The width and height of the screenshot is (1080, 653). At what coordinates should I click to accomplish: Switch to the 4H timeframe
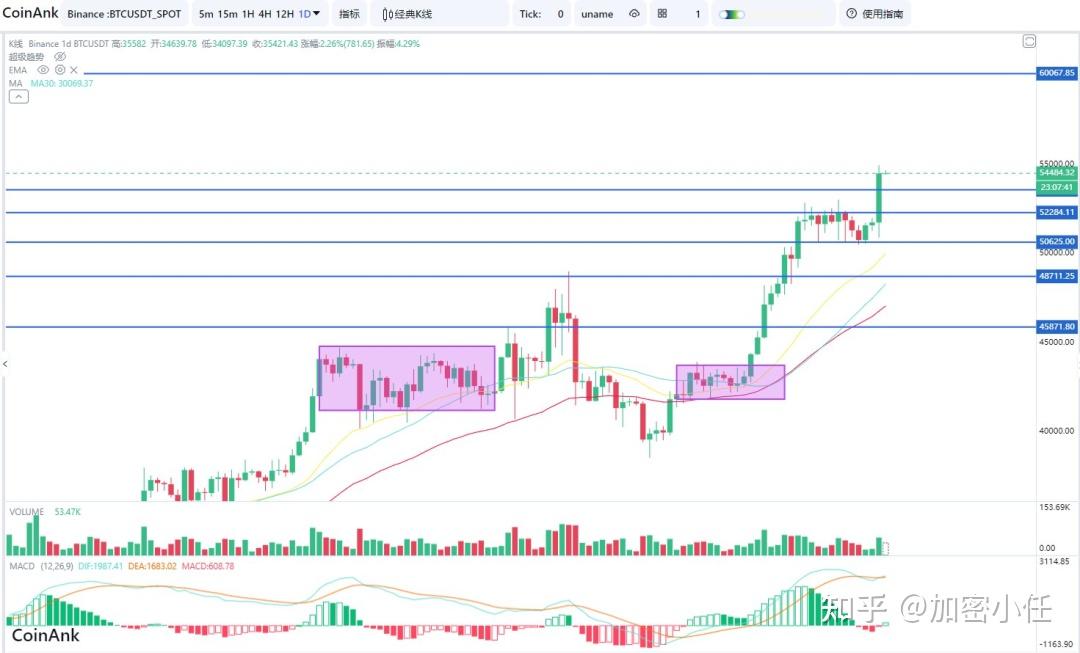265,14
